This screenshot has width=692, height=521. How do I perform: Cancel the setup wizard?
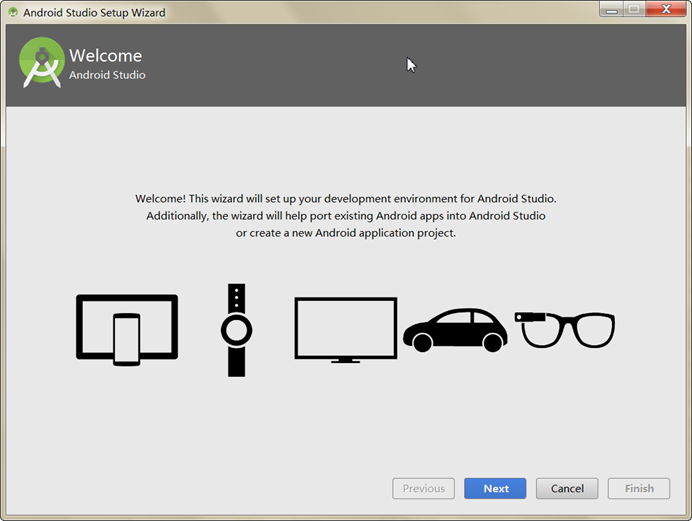[x=567, y=488]
